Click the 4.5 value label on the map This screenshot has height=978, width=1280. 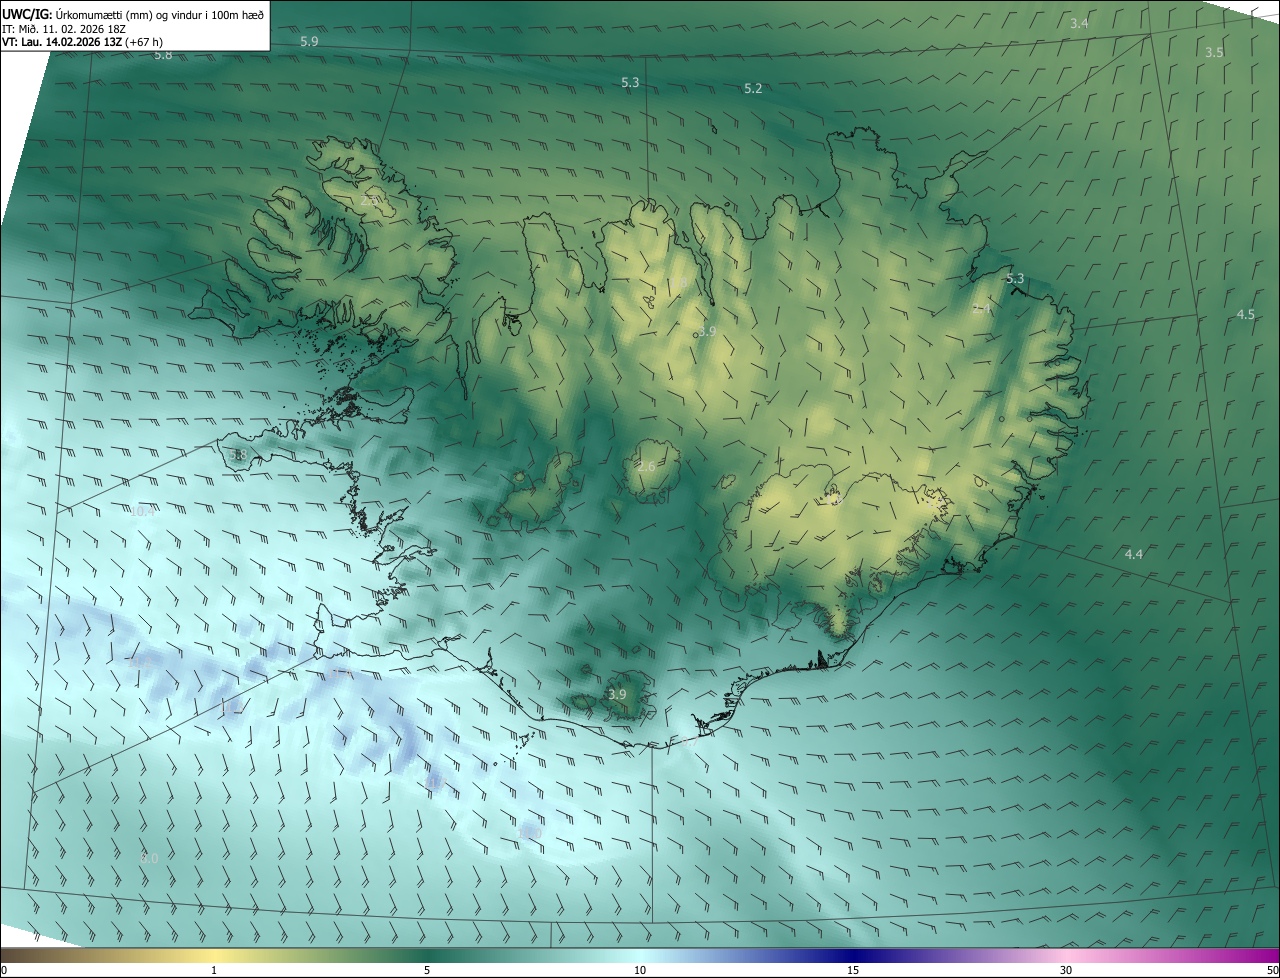tap(1245, 314)
